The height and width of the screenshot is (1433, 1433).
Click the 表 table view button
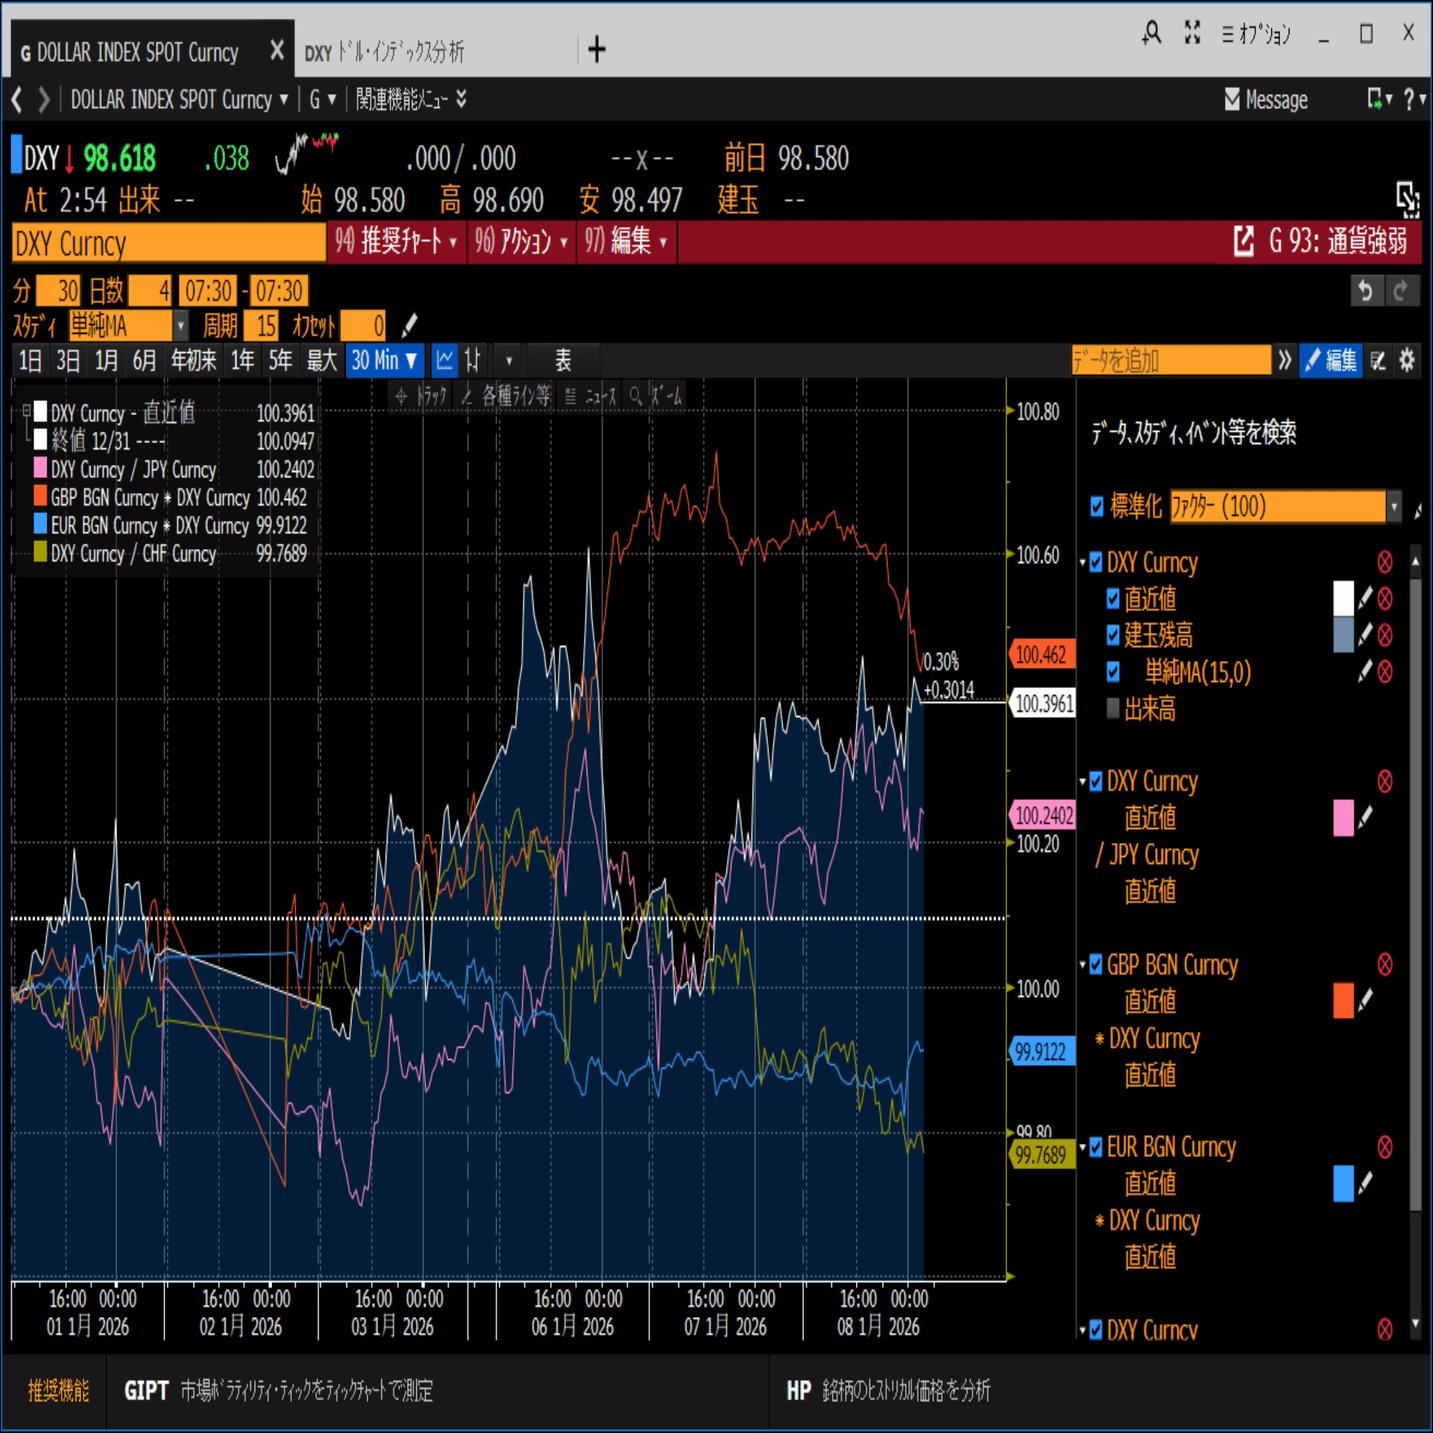click(564, 360)
